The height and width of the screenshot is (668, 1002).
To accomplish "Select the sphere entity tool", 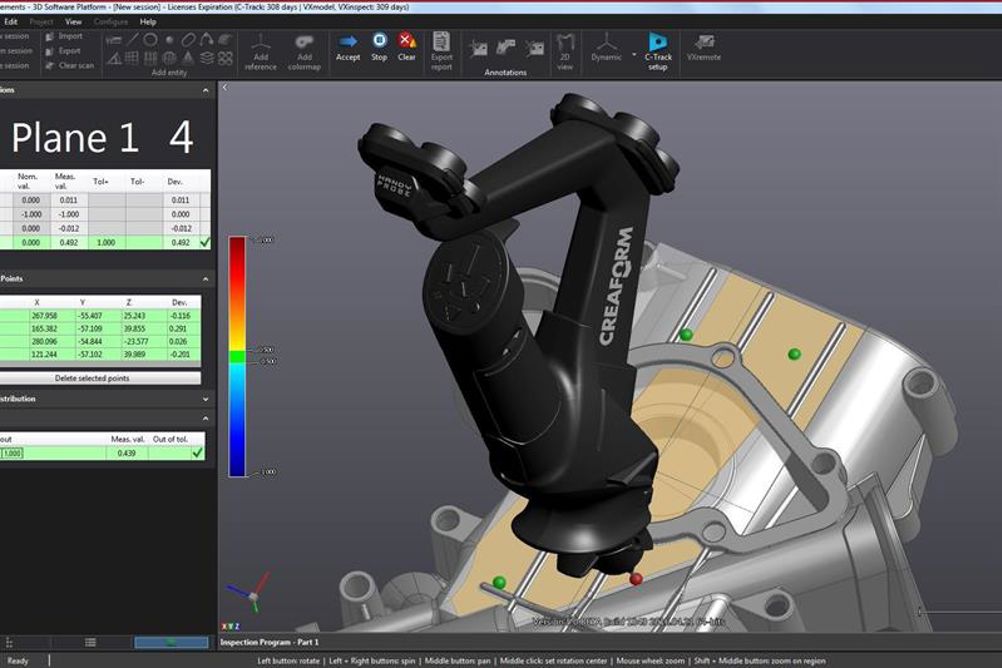I will click(169, 58).
